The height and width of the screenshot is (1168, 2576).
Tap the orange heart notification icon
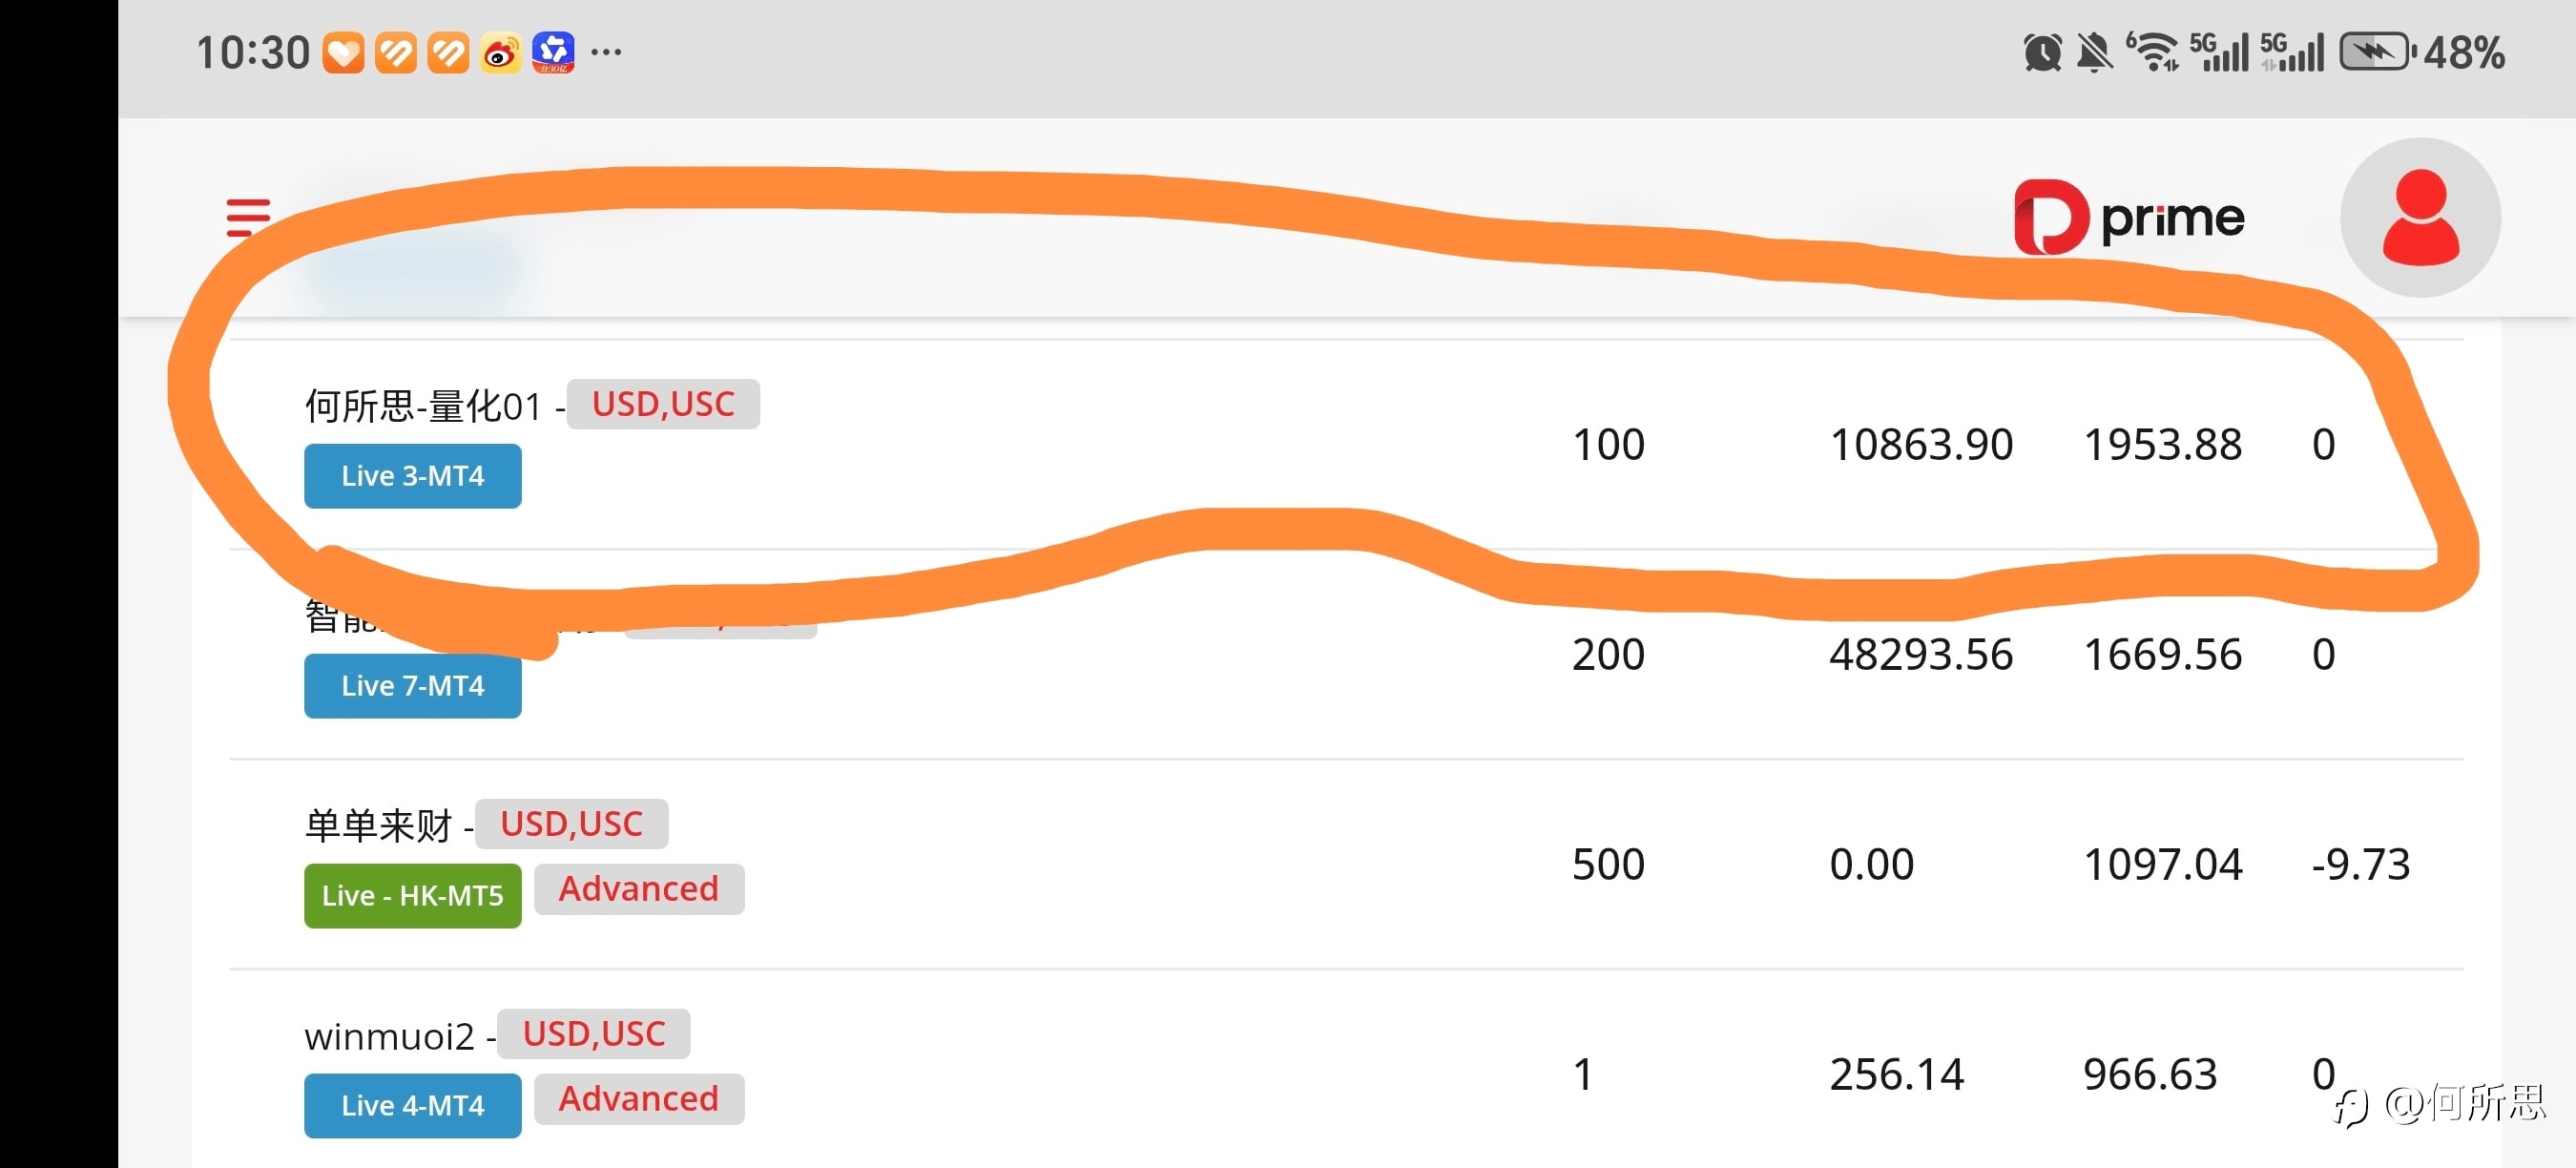(x=343, y=53)
